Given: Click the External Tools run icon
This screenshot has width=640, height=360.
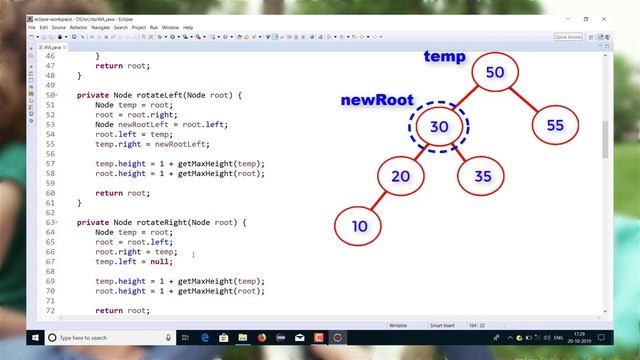Looking at the screenshot, I should pos(198,37).
